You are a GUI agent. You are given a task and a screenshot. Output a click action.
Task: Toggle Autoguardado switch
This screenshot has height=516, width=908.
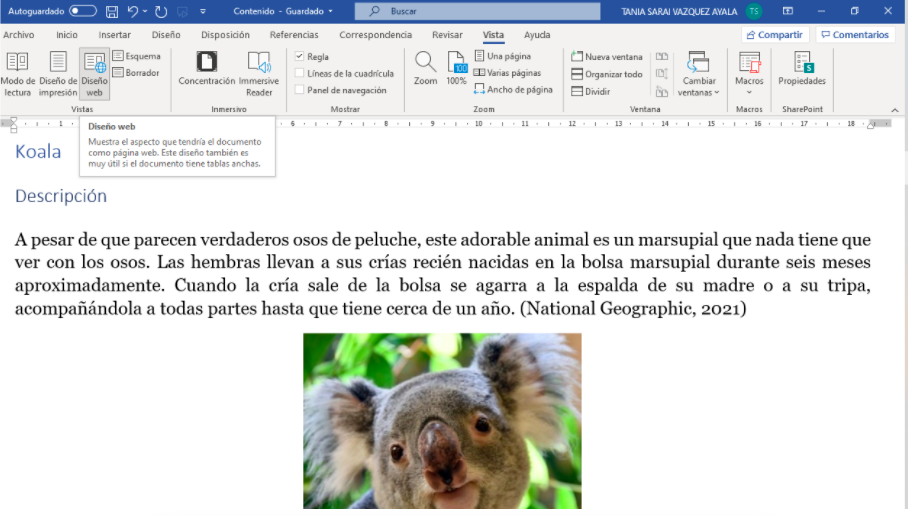tap(82, 11)
